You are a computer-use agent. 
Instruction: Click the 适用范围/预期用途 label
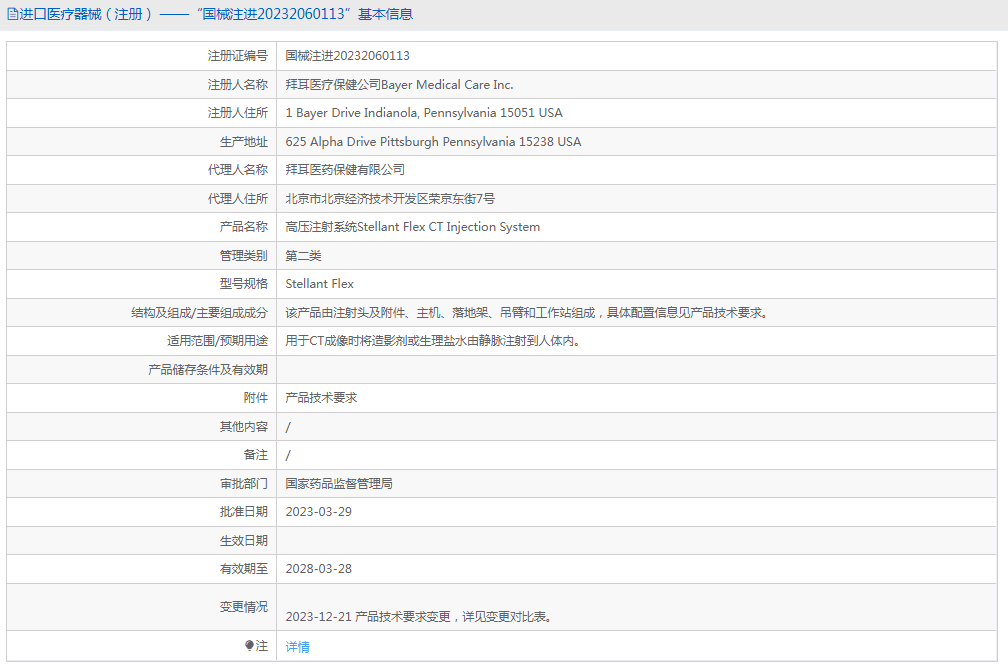tap(217, 341)
